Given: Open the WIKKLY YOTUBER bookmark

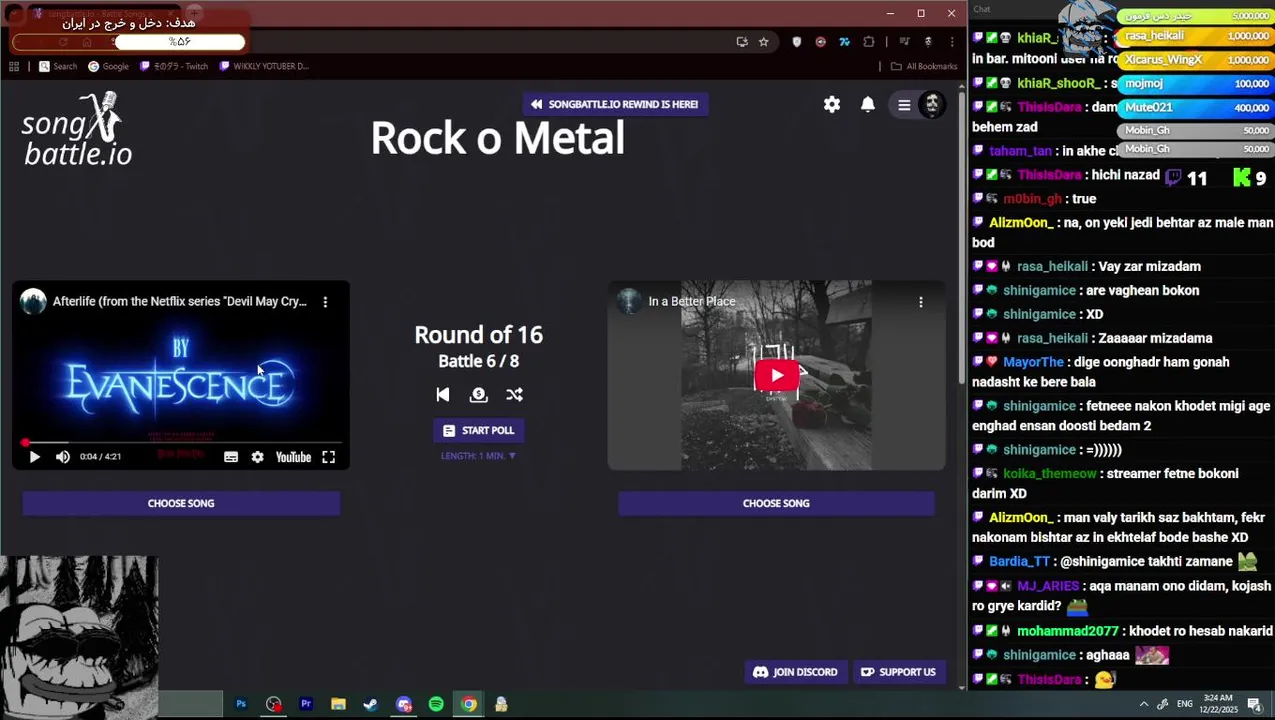Looking at the screenshot, I should pyautogui.click(x=264, y=66).
